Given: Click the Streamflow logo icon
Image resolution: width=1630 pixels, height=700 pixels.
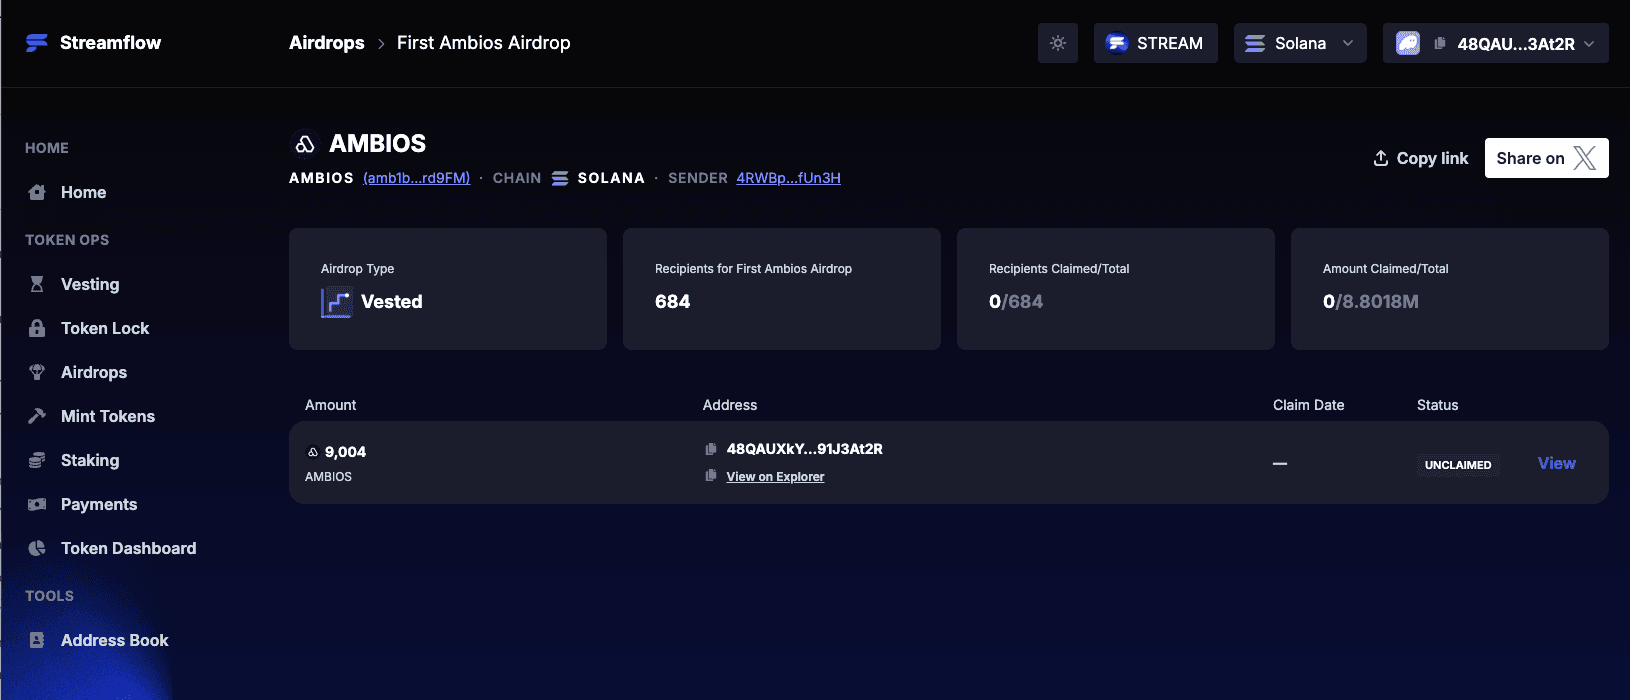Looking at the screenshot, I should (x=37, y=43).
